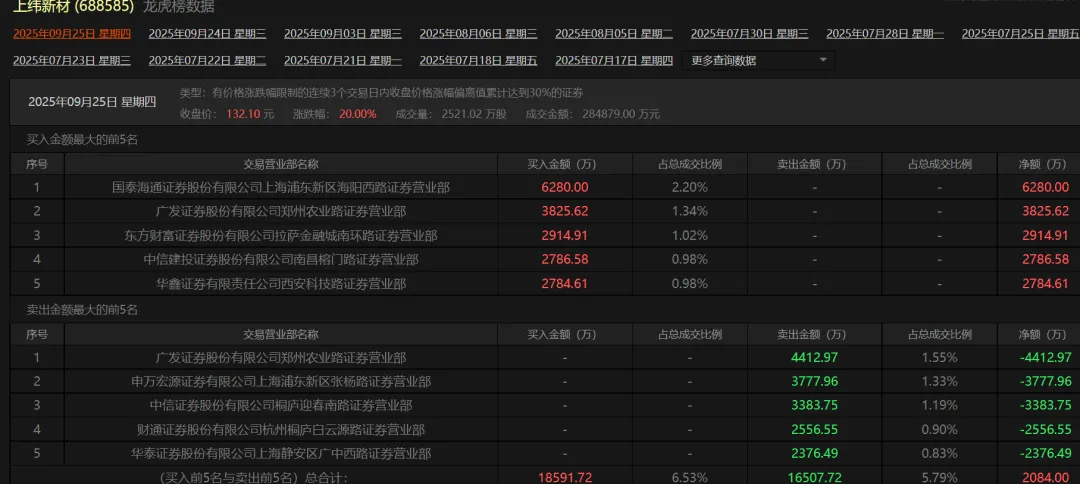Click the 申万宏源证券 张杨路 seller row

pyautogui.click(x=545, y=381)
